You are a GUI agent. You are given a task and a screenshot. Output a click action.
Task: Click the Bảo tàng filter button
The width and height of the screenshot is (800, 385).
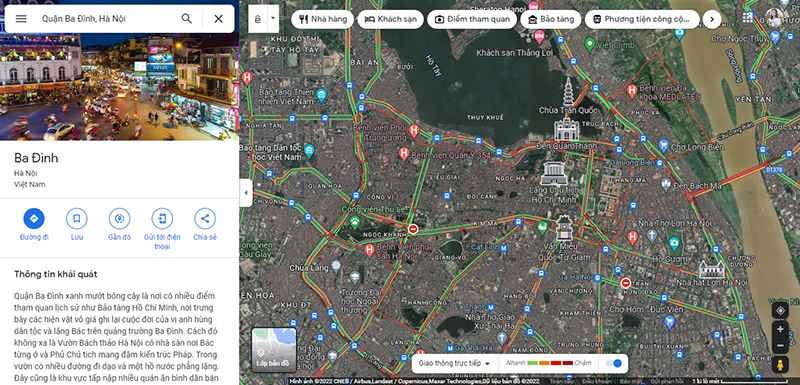pyautogui.click(x=551, y=19)
